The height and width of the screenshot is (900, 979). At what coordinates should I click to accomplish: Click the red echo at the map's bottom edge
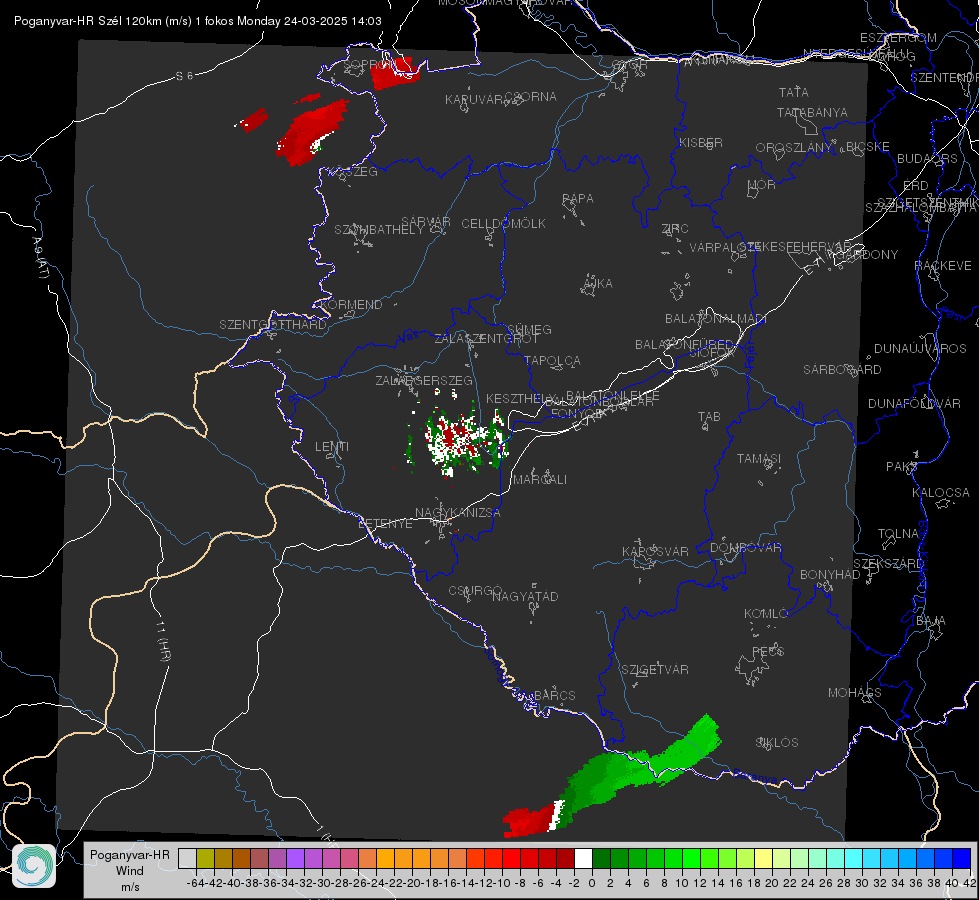tap(531, 821)
